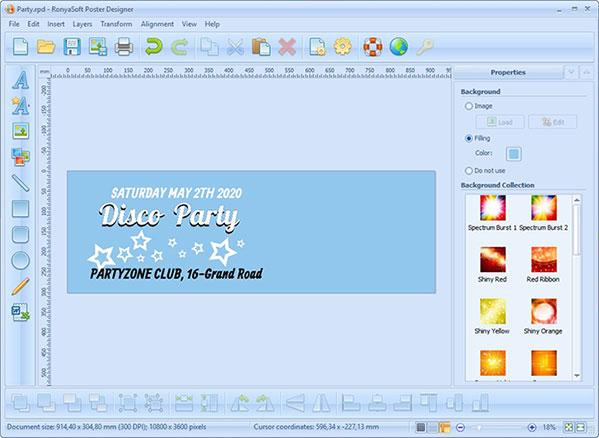Select the Disco Party text on canvas
Viewport: 599px width, 438px height.
click(x=170, y=216)
